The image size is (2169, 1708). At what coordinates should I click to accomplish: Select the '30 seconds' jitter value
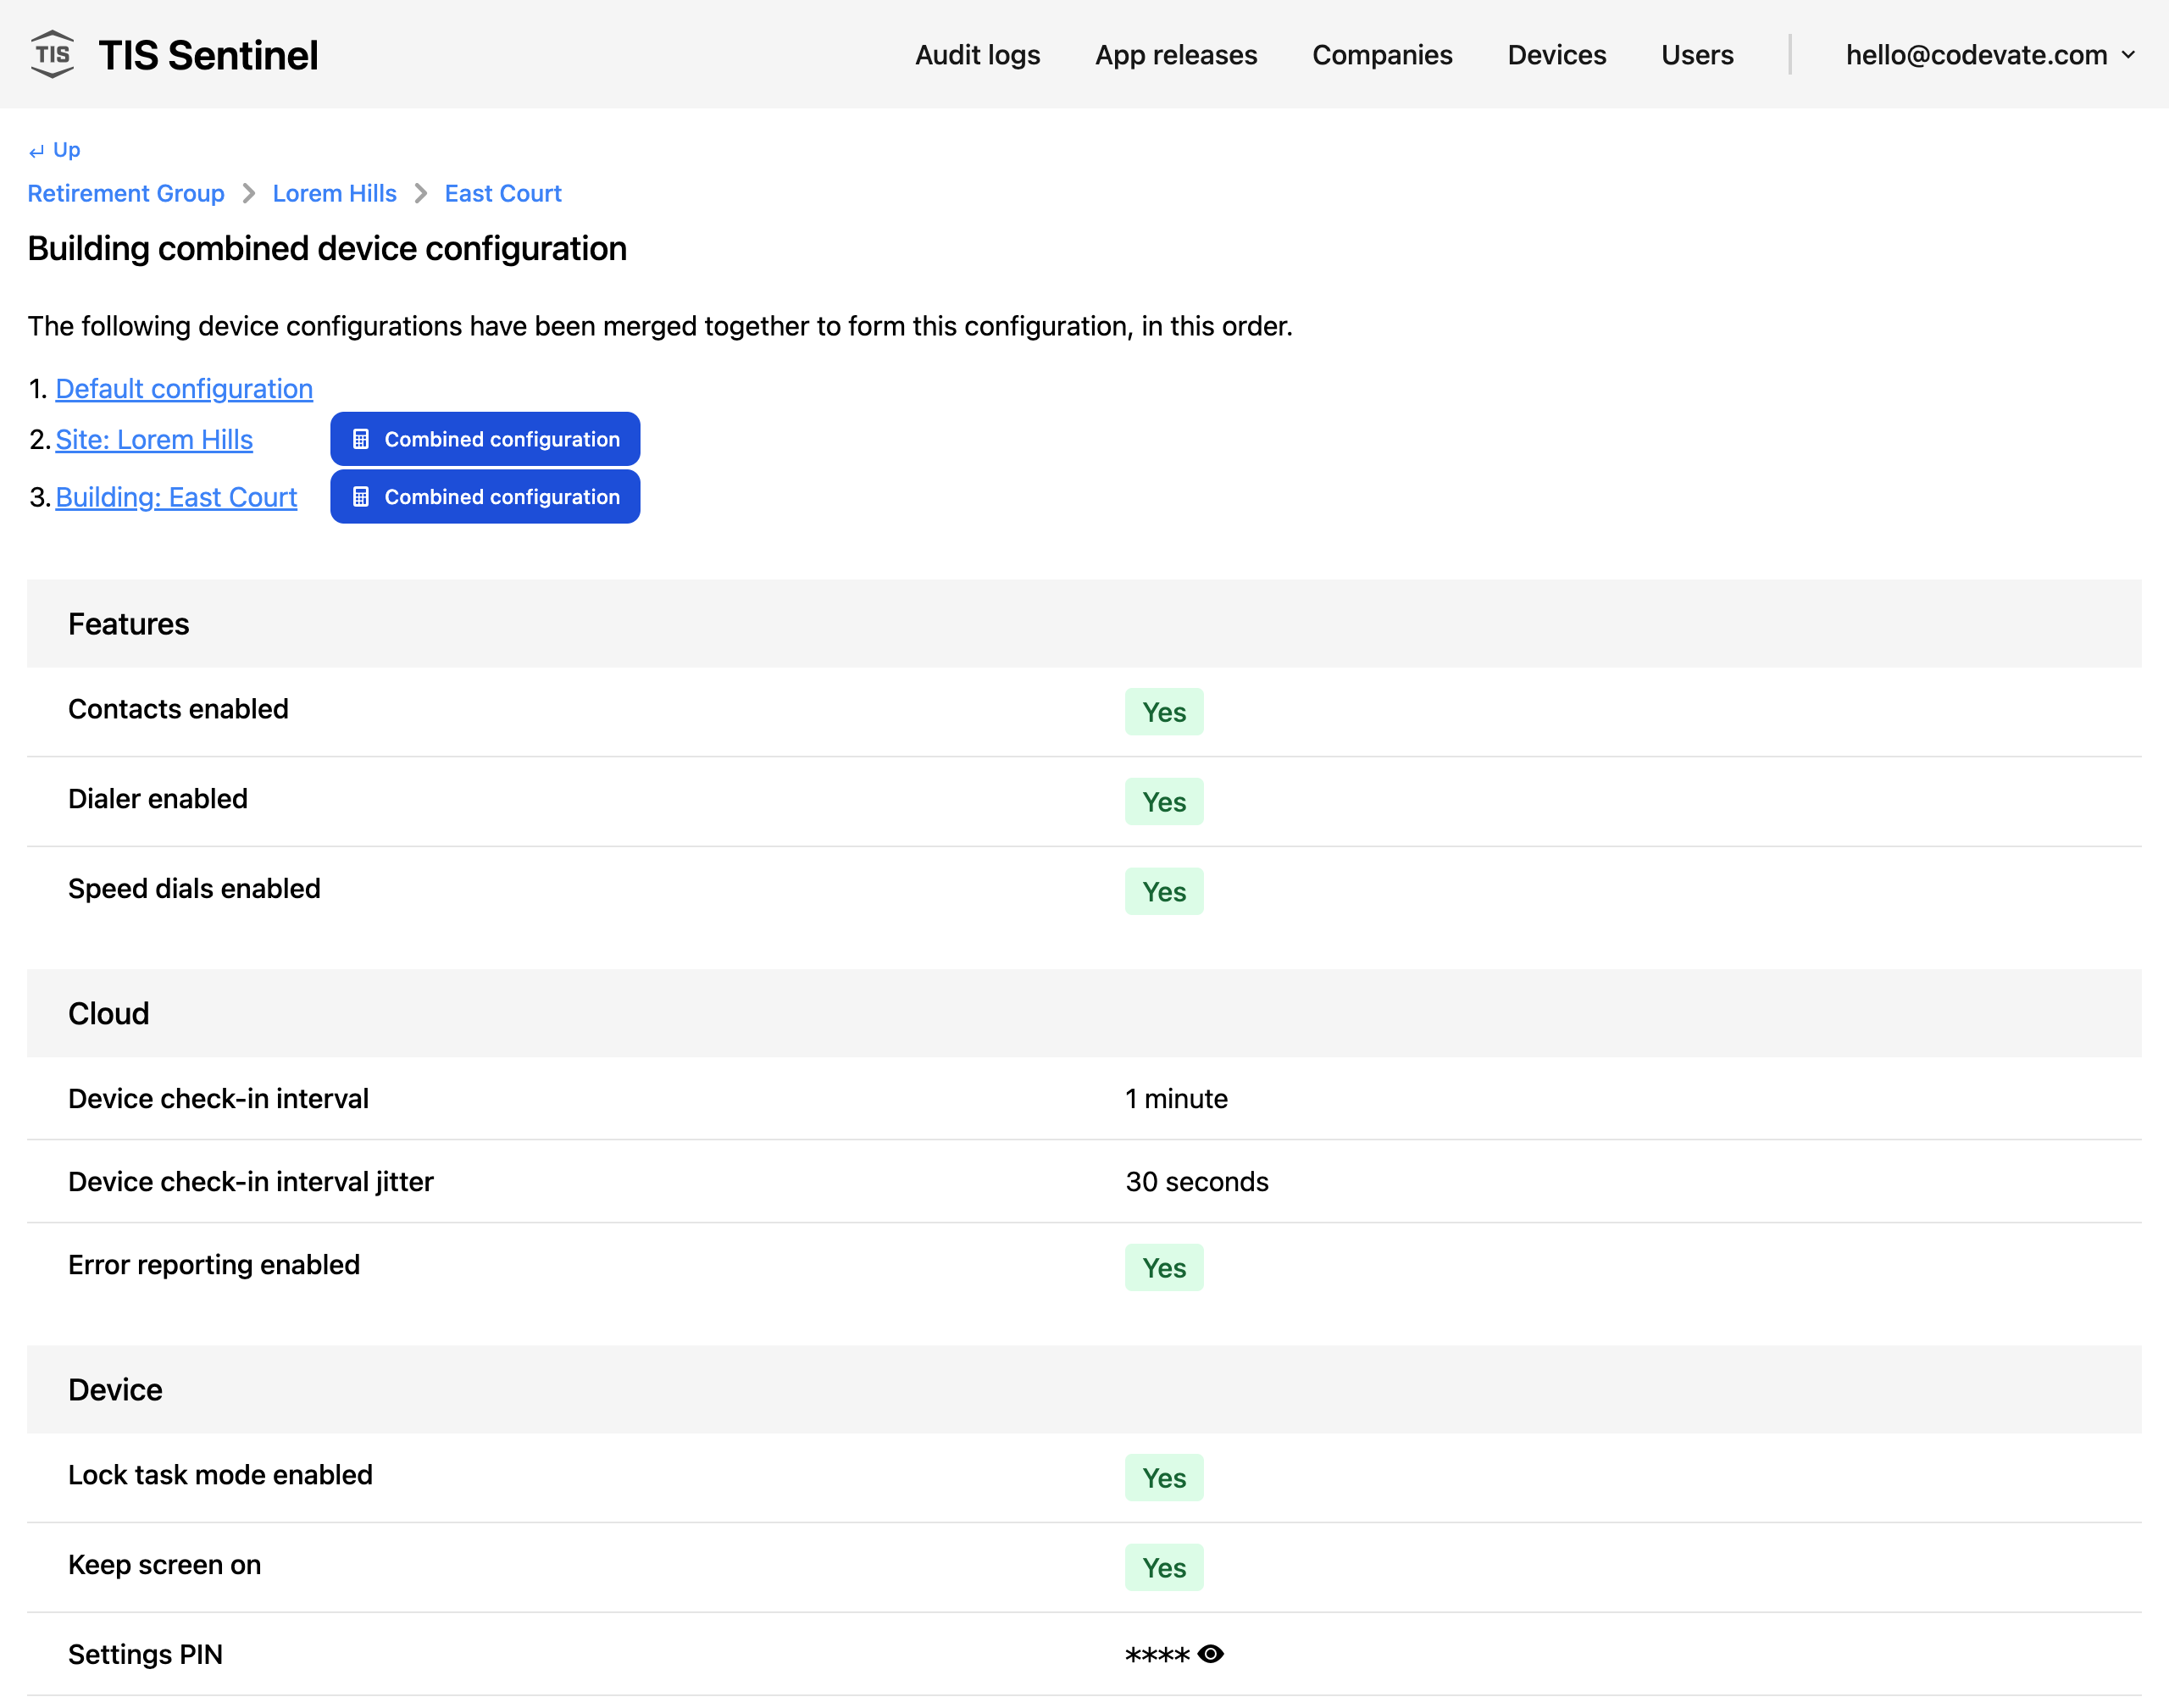[1197, 1182]
